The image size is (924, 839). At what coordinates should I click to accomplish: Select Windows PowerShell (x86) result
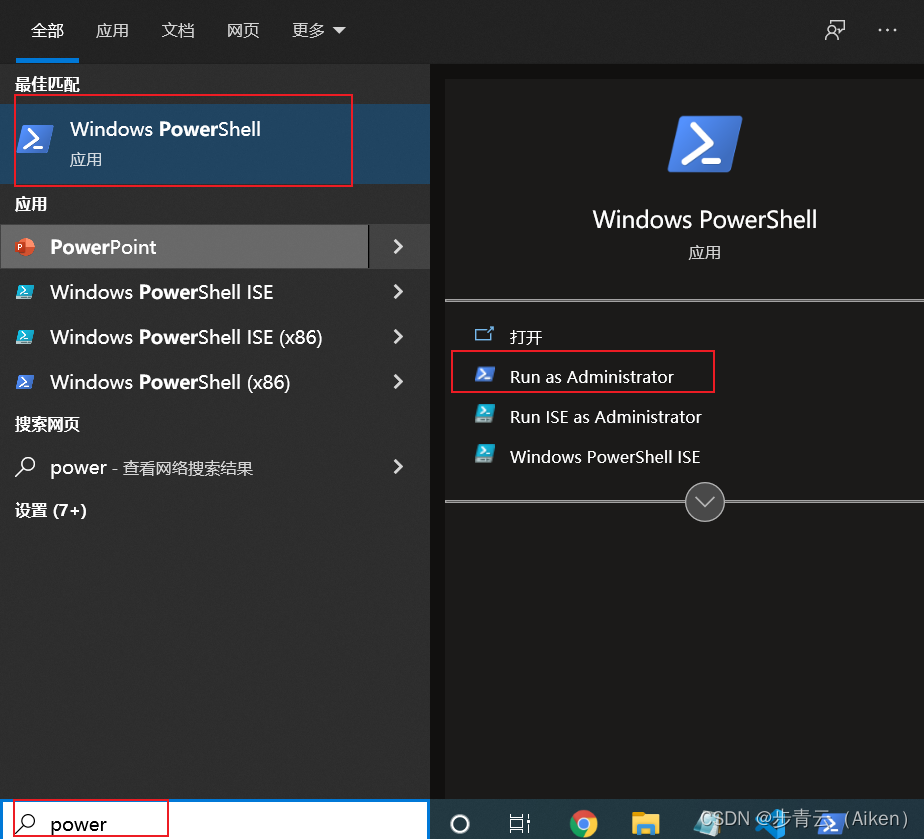point(184,382)
